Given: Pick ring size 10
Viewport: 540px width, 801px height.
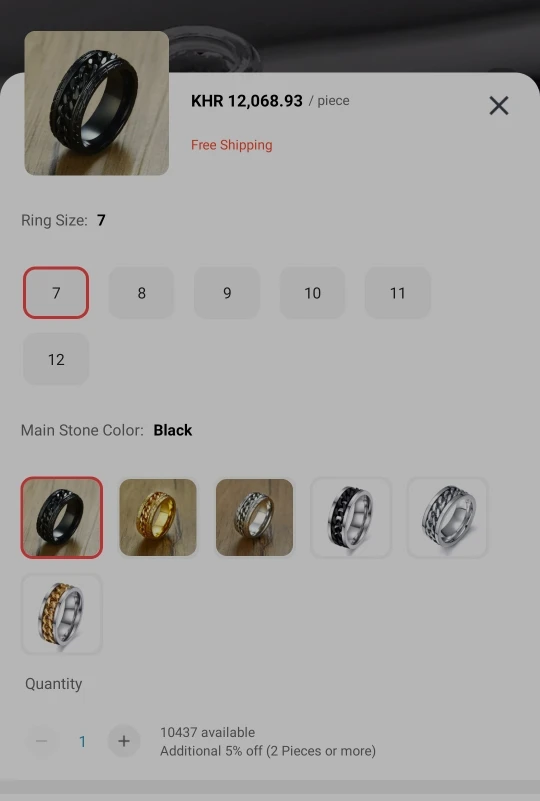Looking at the screenshot, I should tap(312, 293).
